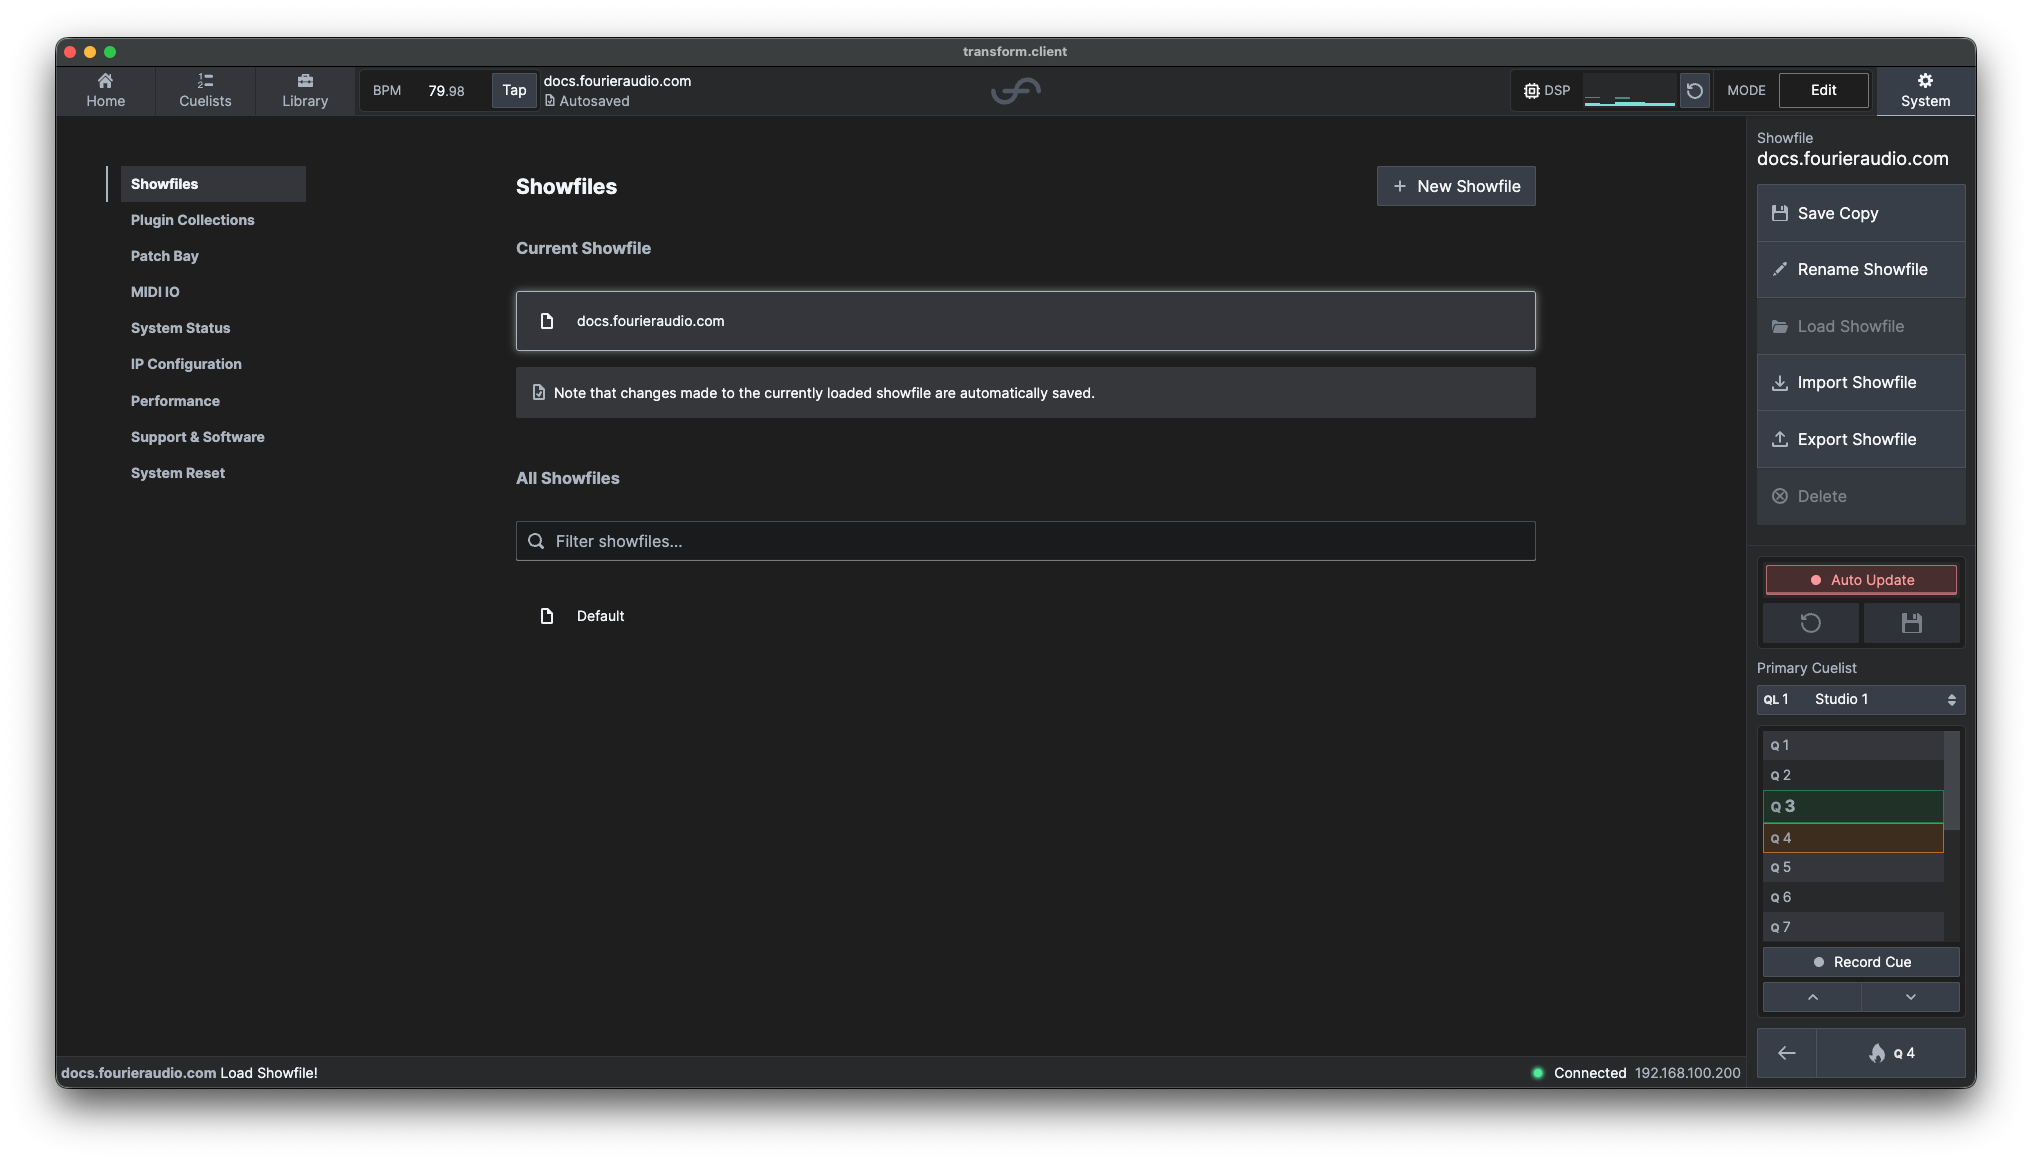Click the up chevron cue navigation
The height and width of the screenshot is (1162, 2032).
[x=1812, y=997]
